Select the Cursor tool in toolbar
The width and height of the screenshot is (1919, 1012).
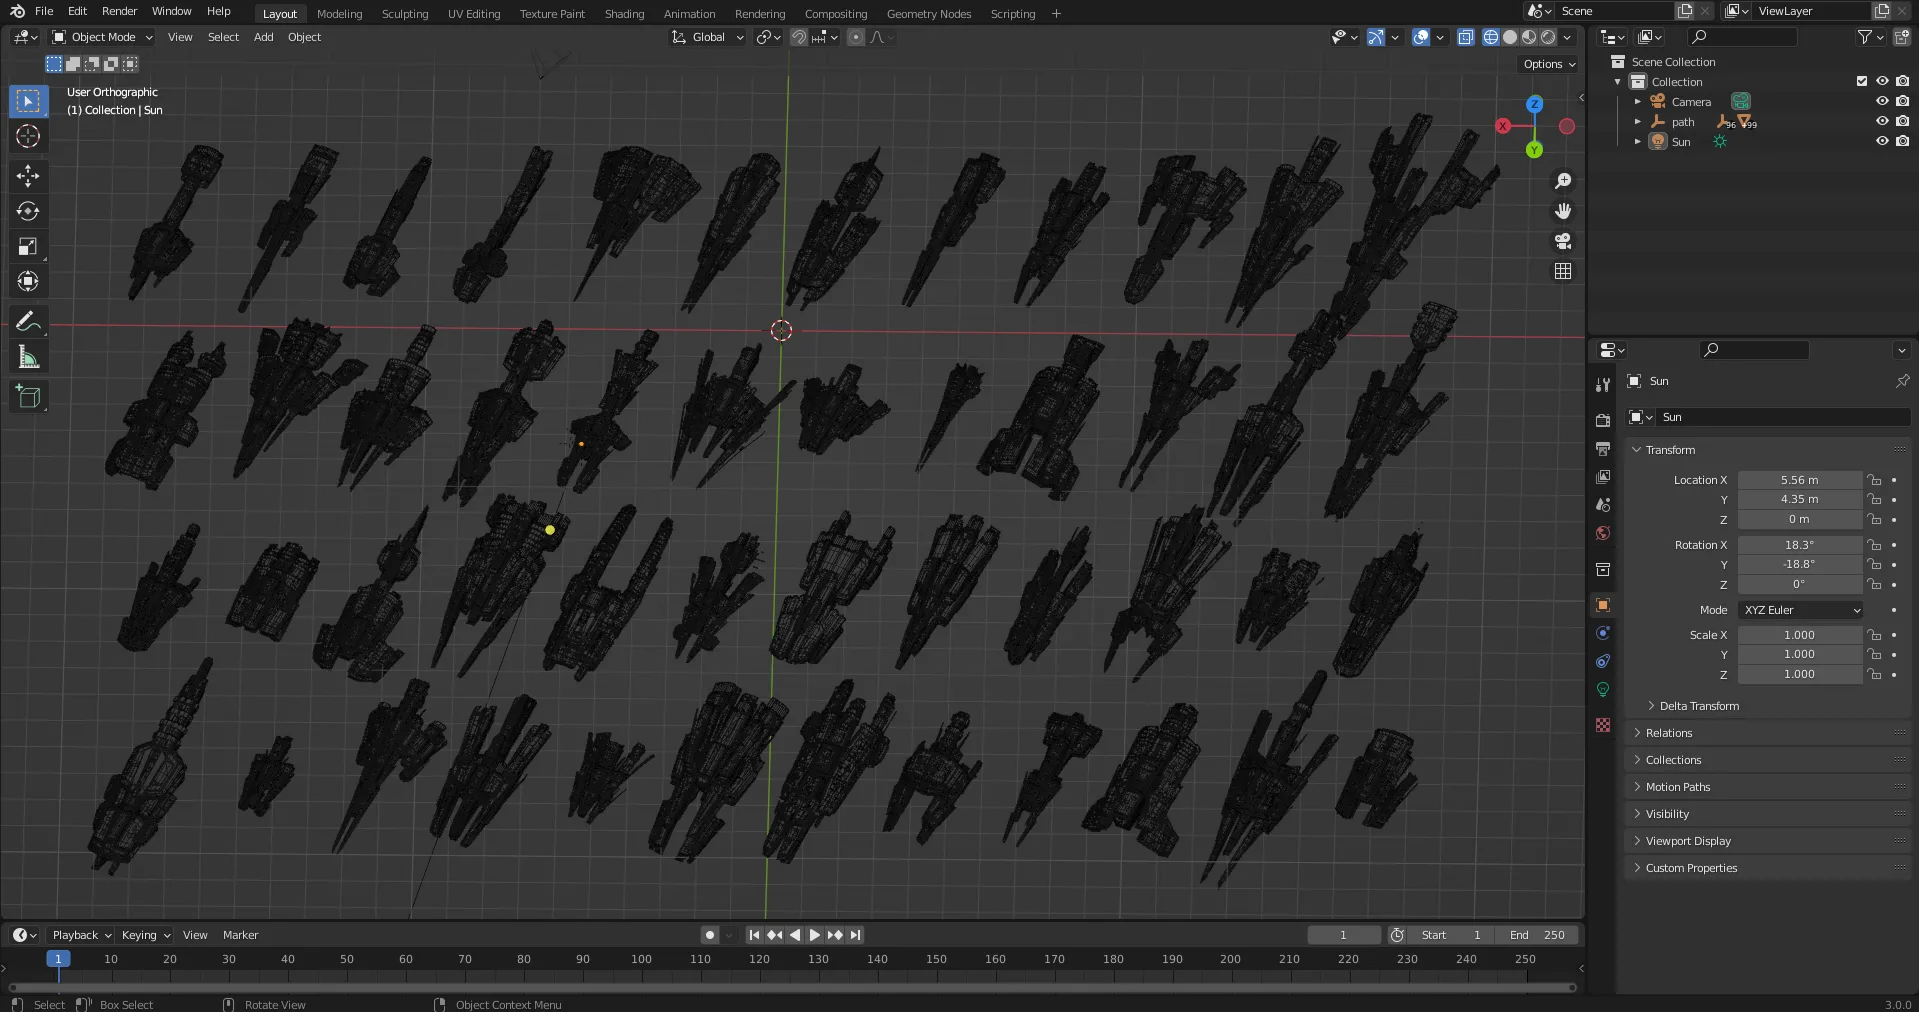28,136
